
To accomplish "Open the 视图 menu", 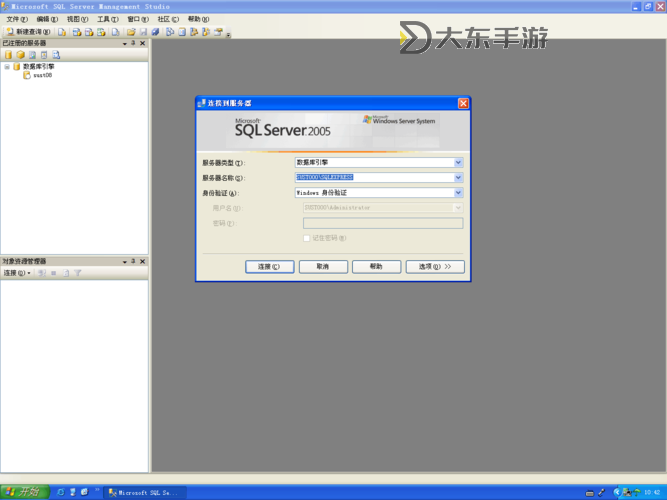I will coord(77,19).
